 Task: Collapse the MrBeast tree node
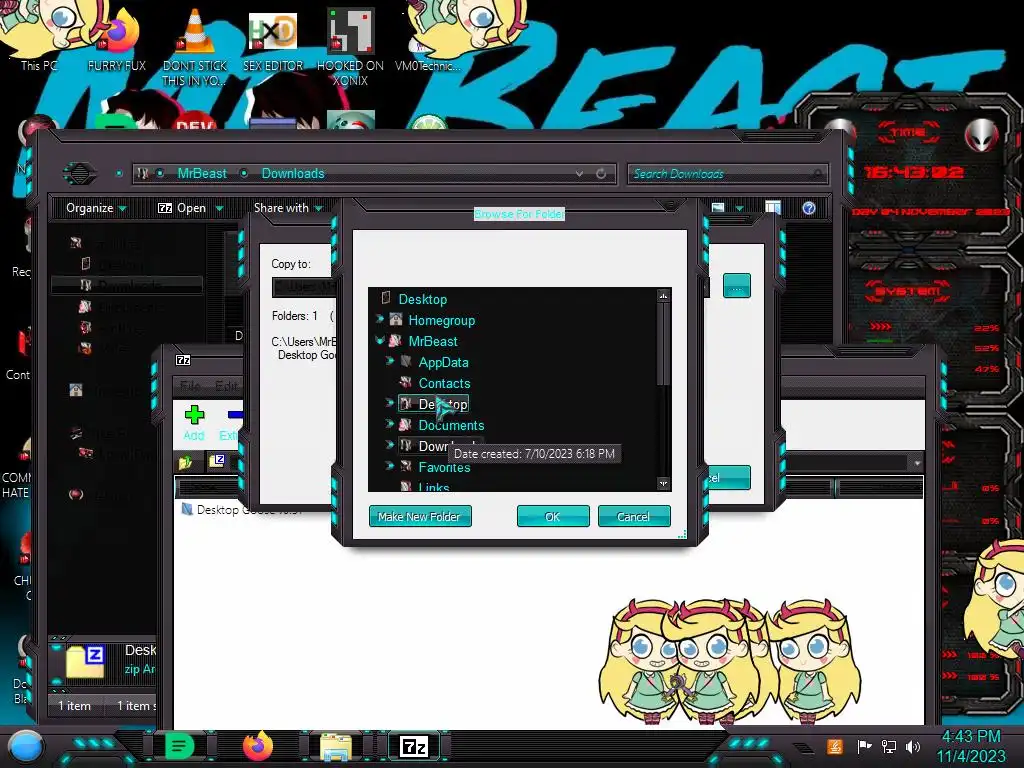tap(380, 340)
